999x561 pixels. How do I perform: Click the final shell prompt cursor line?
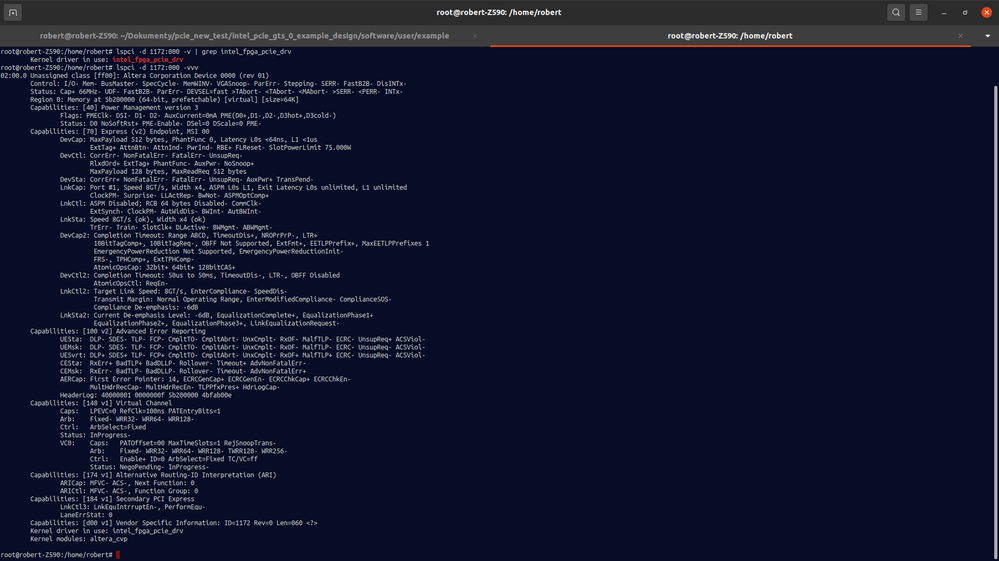(60, 555)
